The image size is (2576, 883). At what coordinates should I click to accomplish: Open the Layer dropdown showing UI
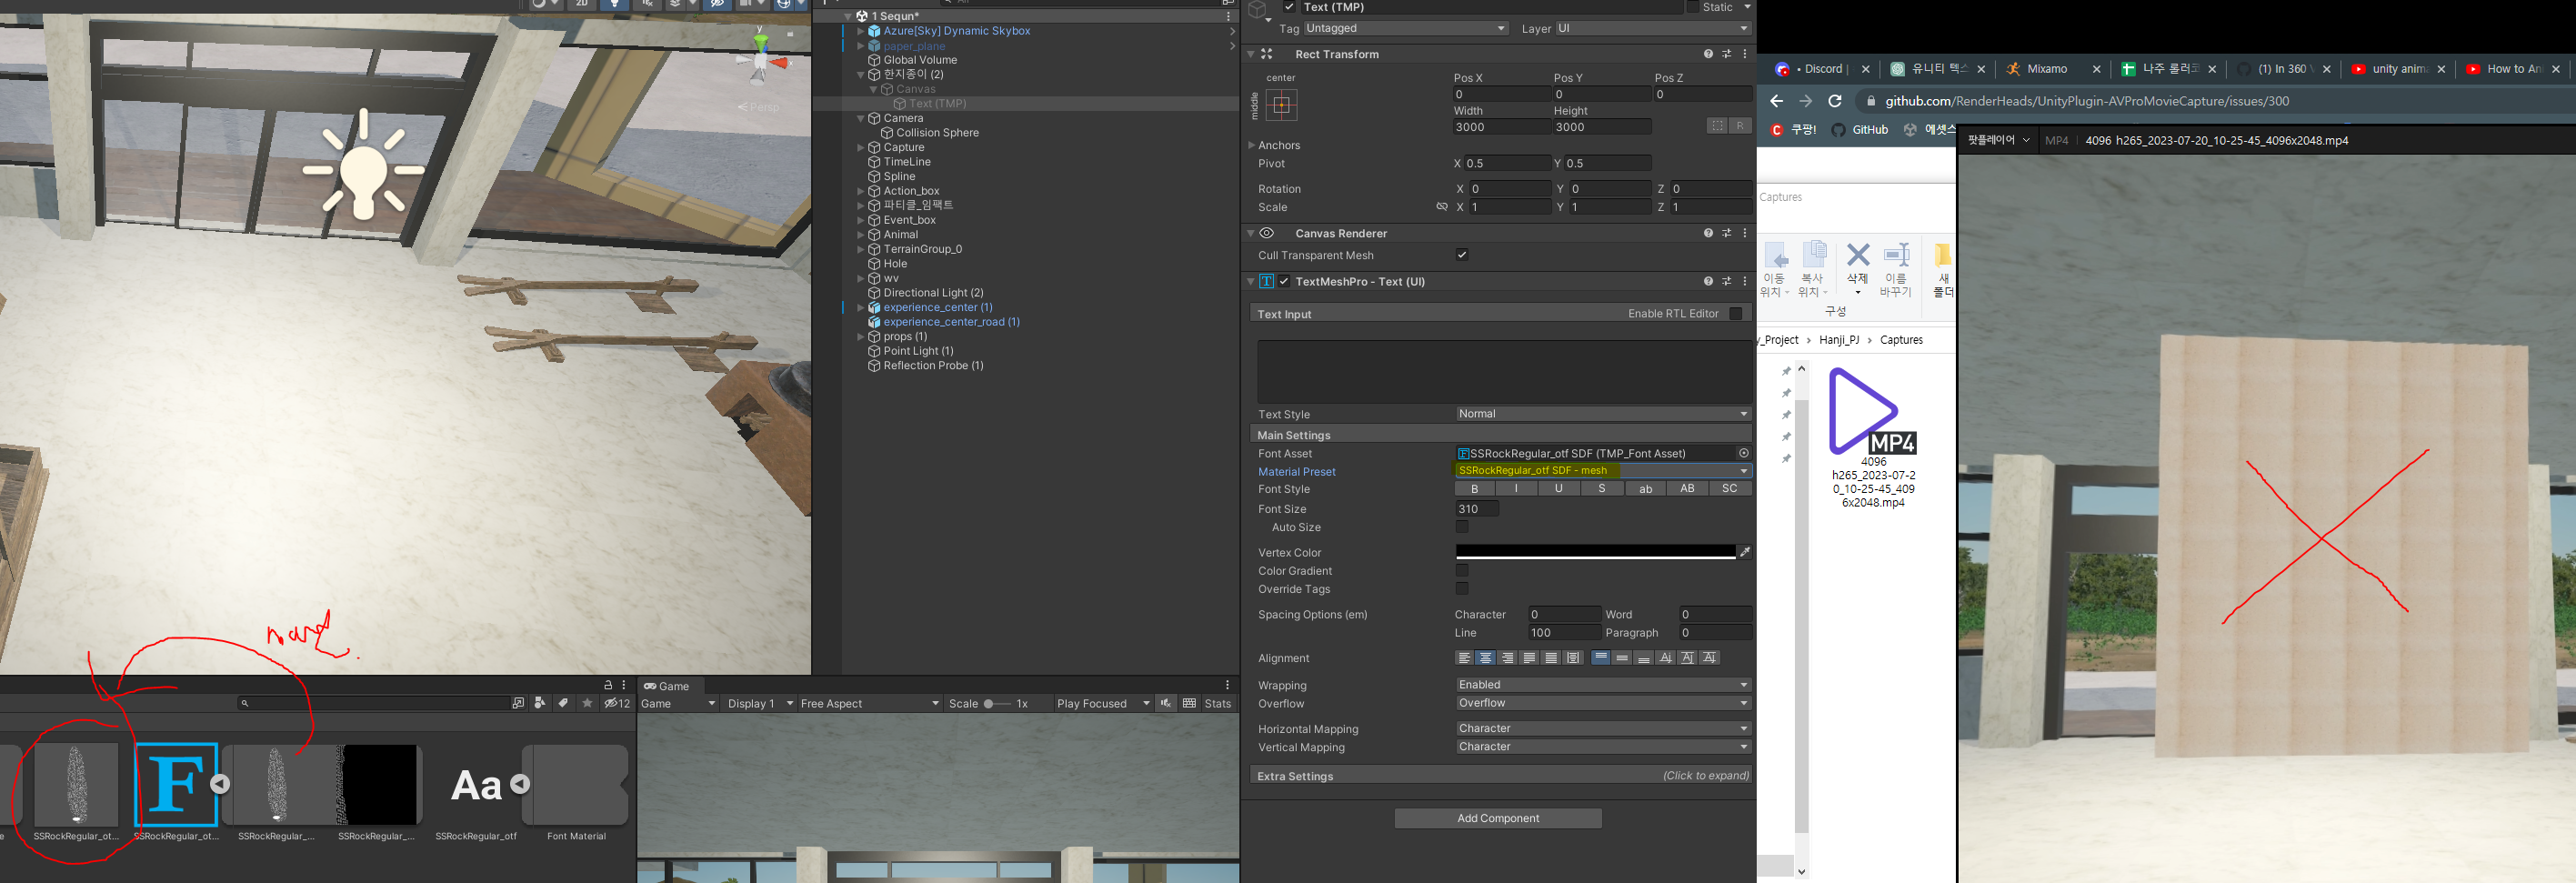[1650, 28]
